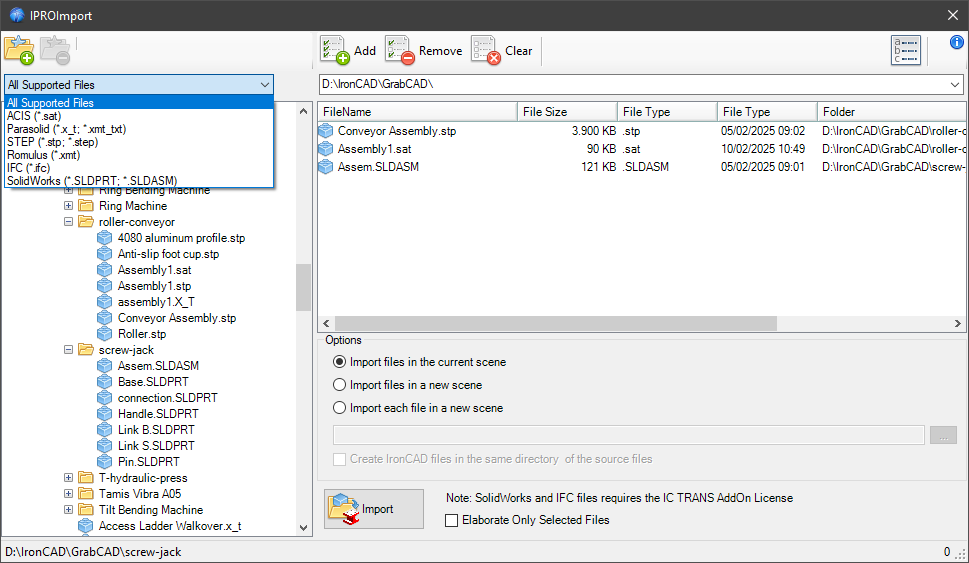969x563 pixels.
Task: Select Import files in the current scene
Action: pos(339,362)
